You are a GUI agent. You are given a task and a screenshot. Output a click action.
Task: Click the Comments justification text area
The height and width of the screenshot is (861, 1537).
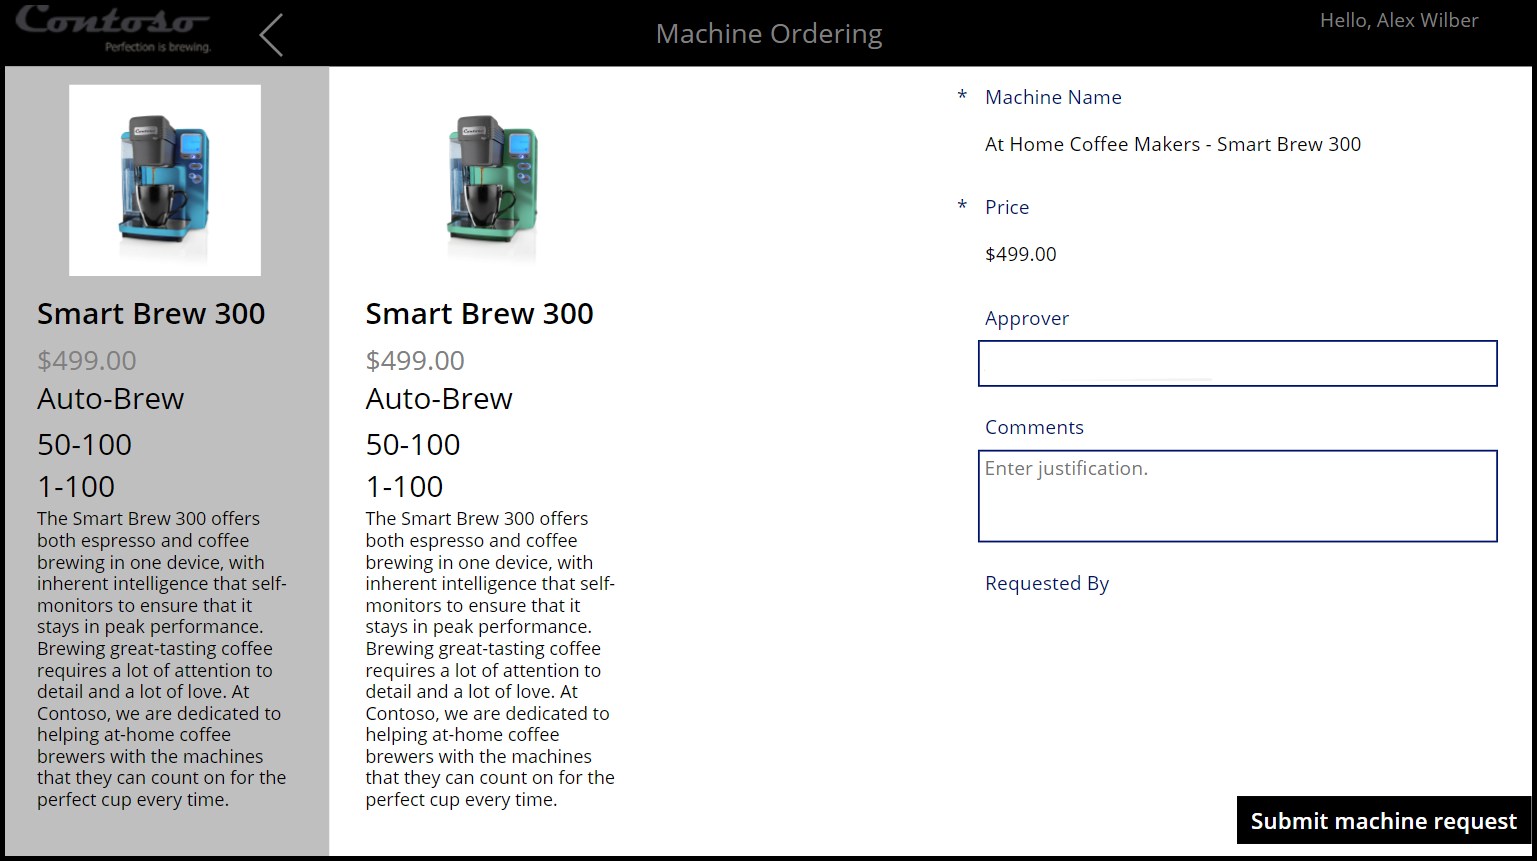click(1237, 496)
